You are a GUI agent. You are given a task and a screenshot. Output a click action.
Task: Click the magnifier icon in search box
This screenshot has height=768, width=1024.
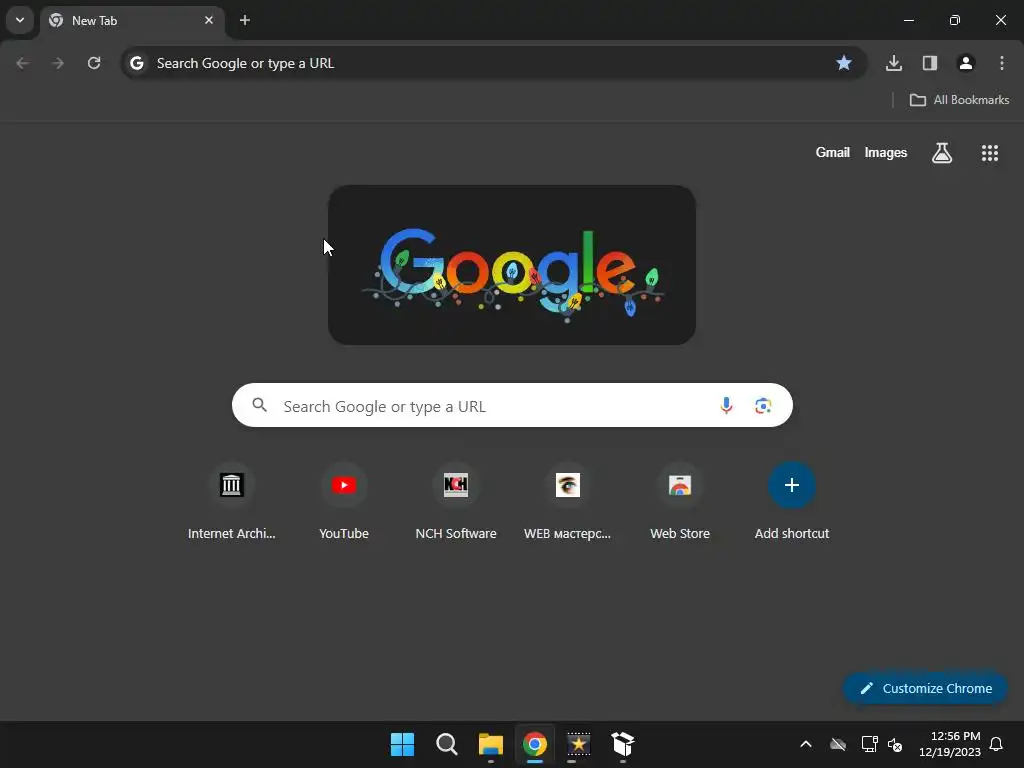pos(260,406)
